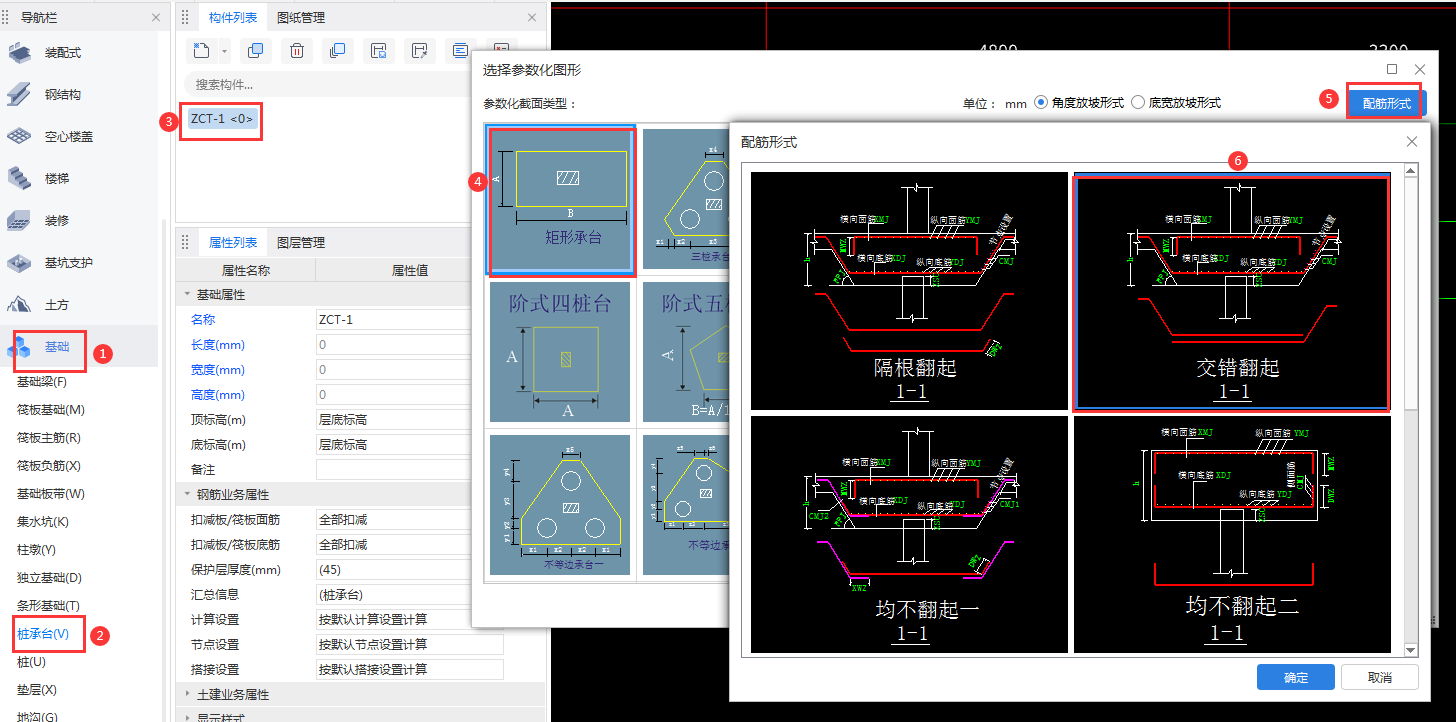This screenshot has width=1456, height=722.
Task: Select the 楼梯 navigation icon
Action: [x=20, y=179]
